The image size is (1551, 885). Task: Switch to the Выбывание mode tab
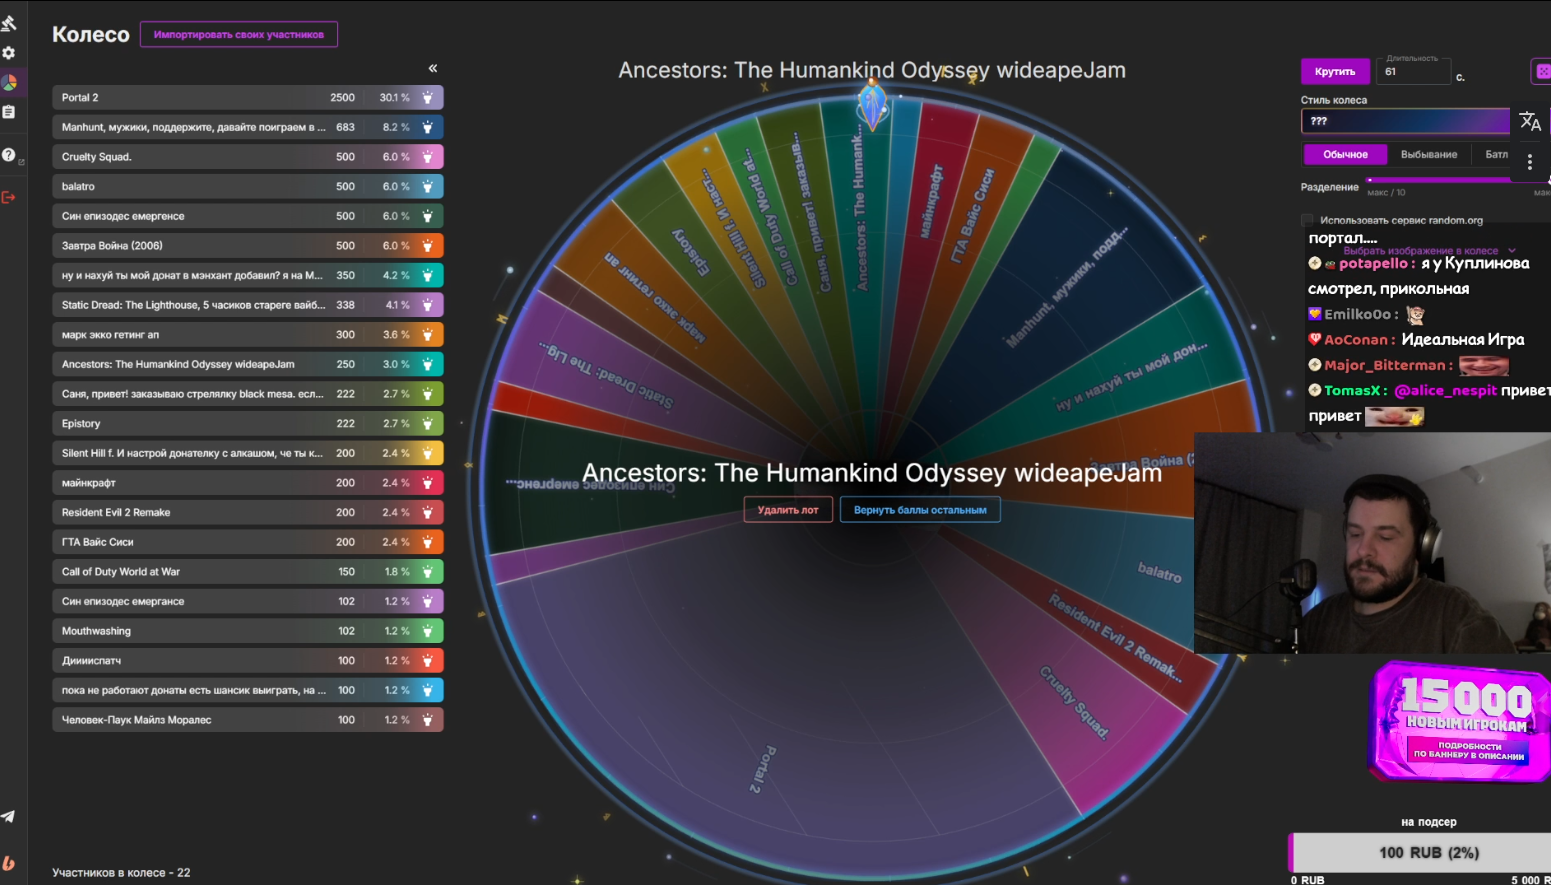coord(1428,154)
